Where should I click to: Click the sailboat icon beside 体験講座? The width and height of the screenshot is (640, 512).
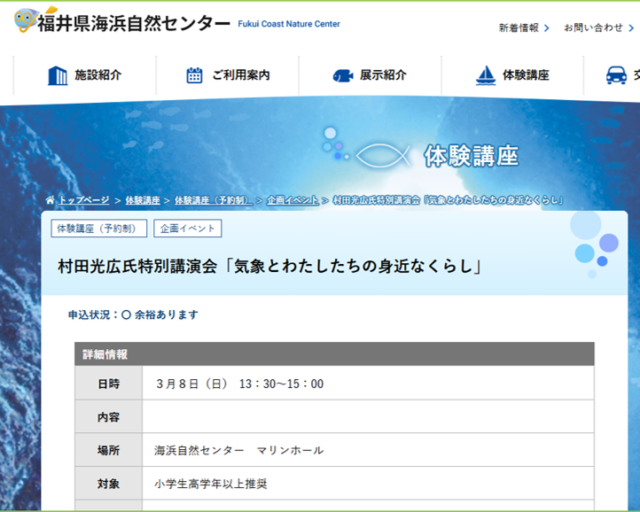pyautogui.click(x=485, y=75)
